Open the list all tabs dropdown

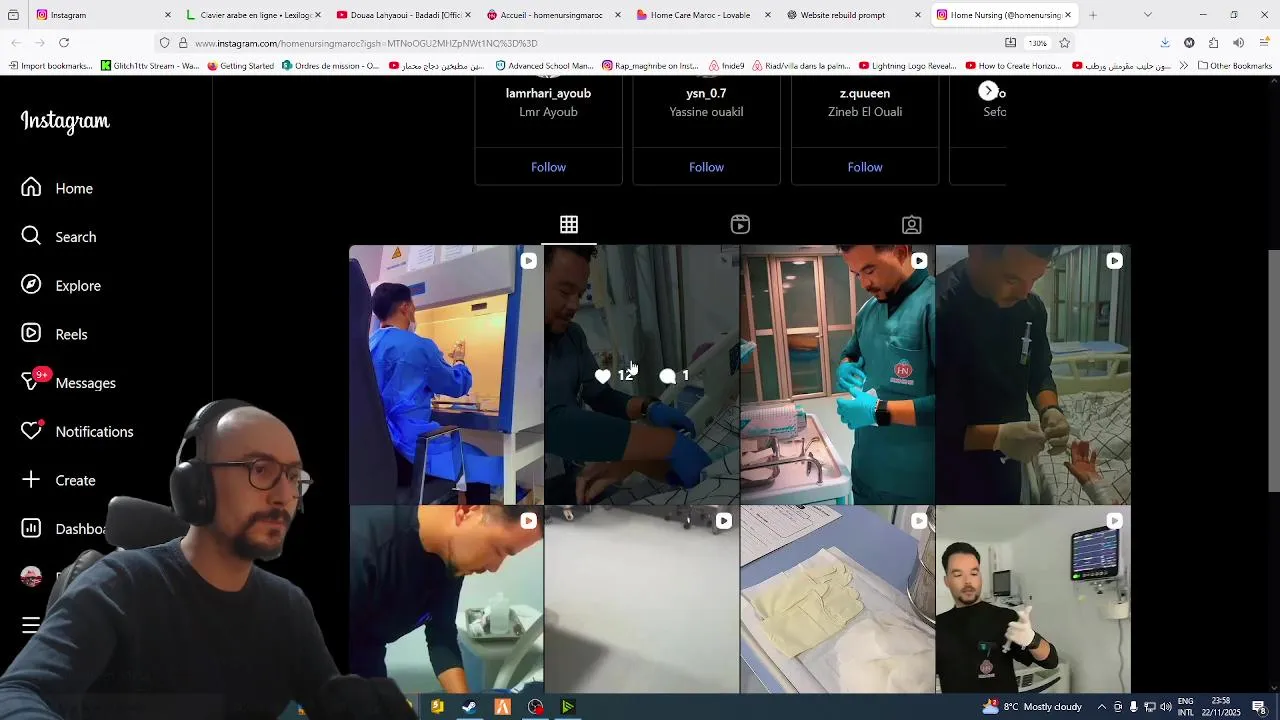click(x=1147, y=15)
